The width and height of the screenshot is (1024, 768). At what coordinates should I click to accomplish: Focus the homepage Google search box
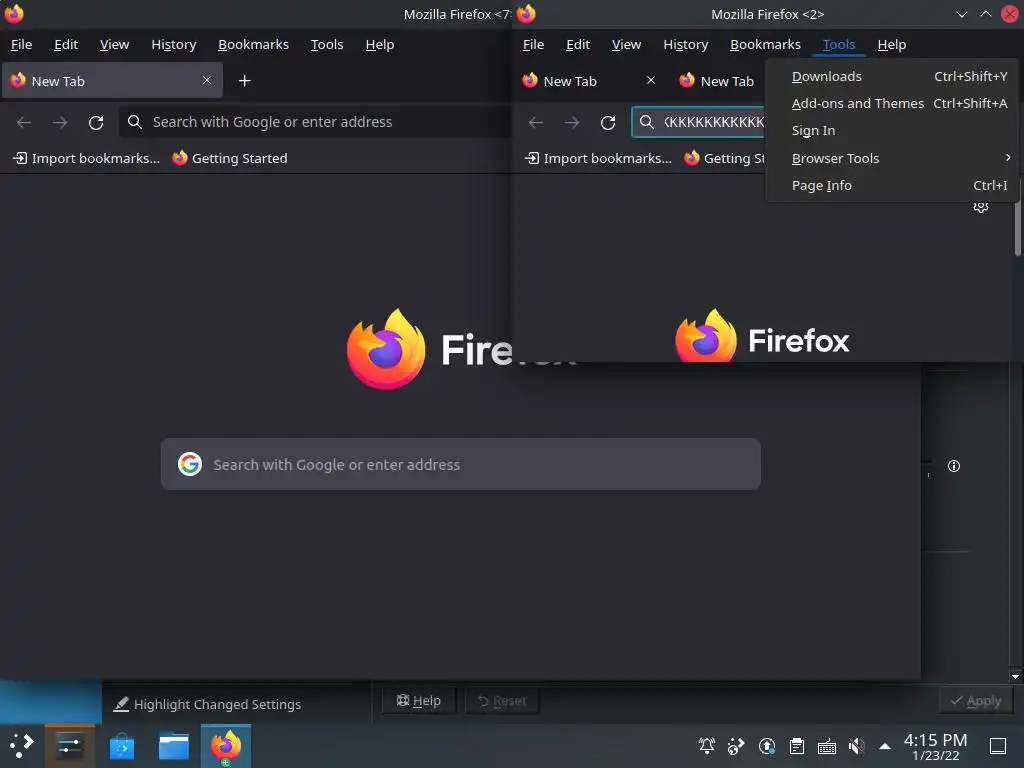coord(460,464)
